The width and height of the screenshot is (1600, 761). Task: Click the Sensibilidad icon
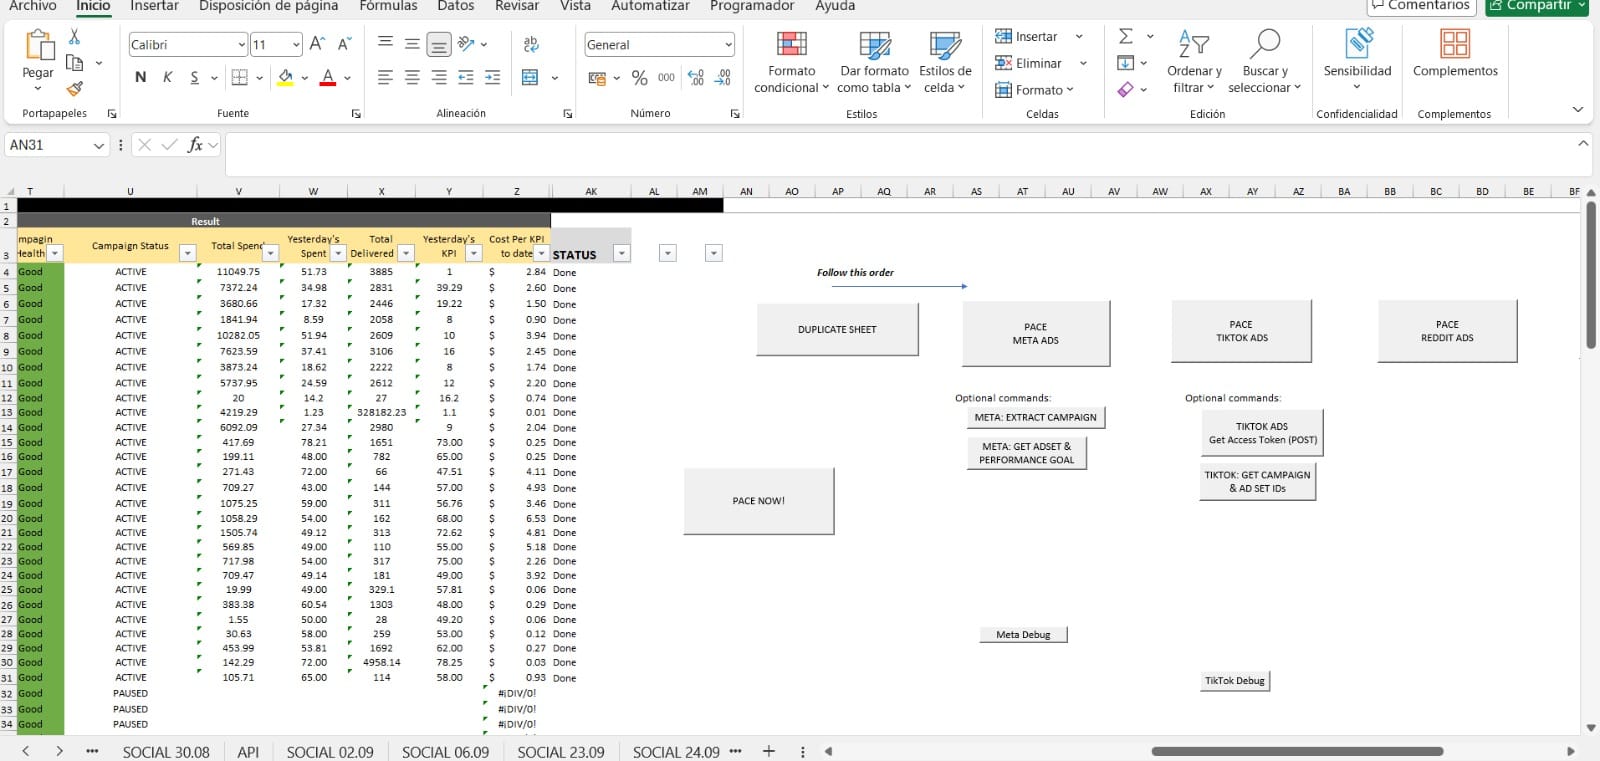1358,44
